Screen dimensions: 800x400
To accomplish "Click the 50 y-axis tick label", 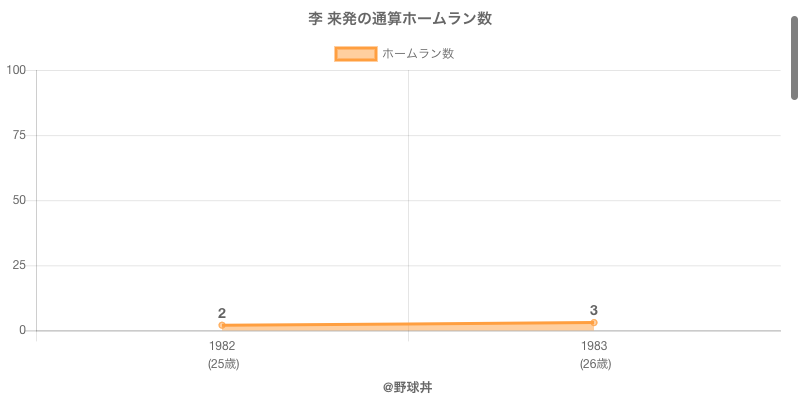I will pos(19,200).
